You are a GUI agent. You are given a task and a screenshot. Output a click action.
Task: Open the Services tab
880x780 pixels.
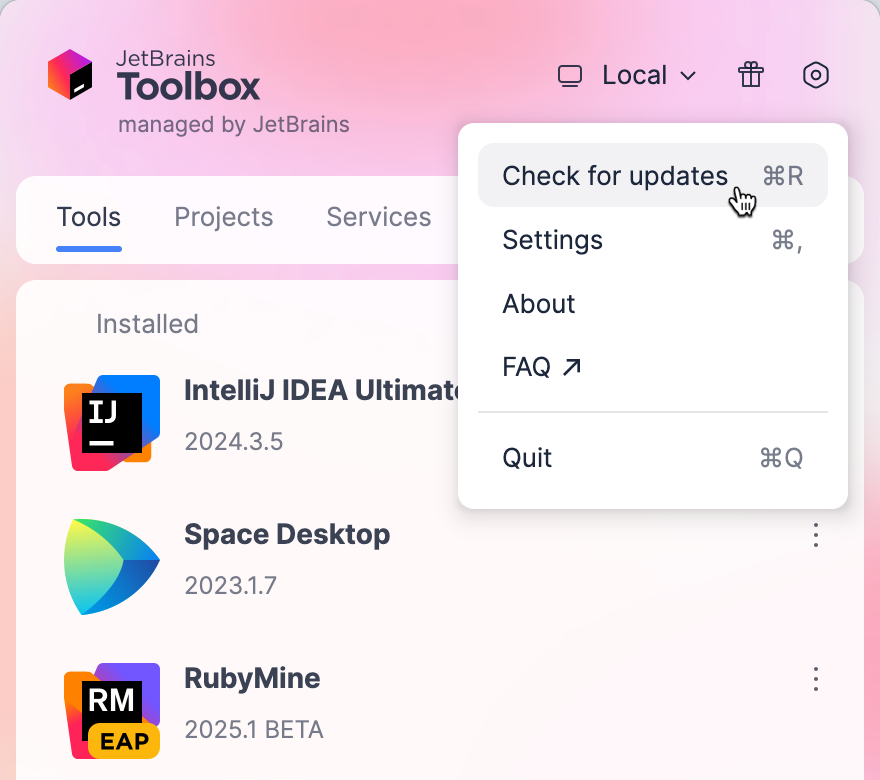pyautogui.click(x=378, y=217)
